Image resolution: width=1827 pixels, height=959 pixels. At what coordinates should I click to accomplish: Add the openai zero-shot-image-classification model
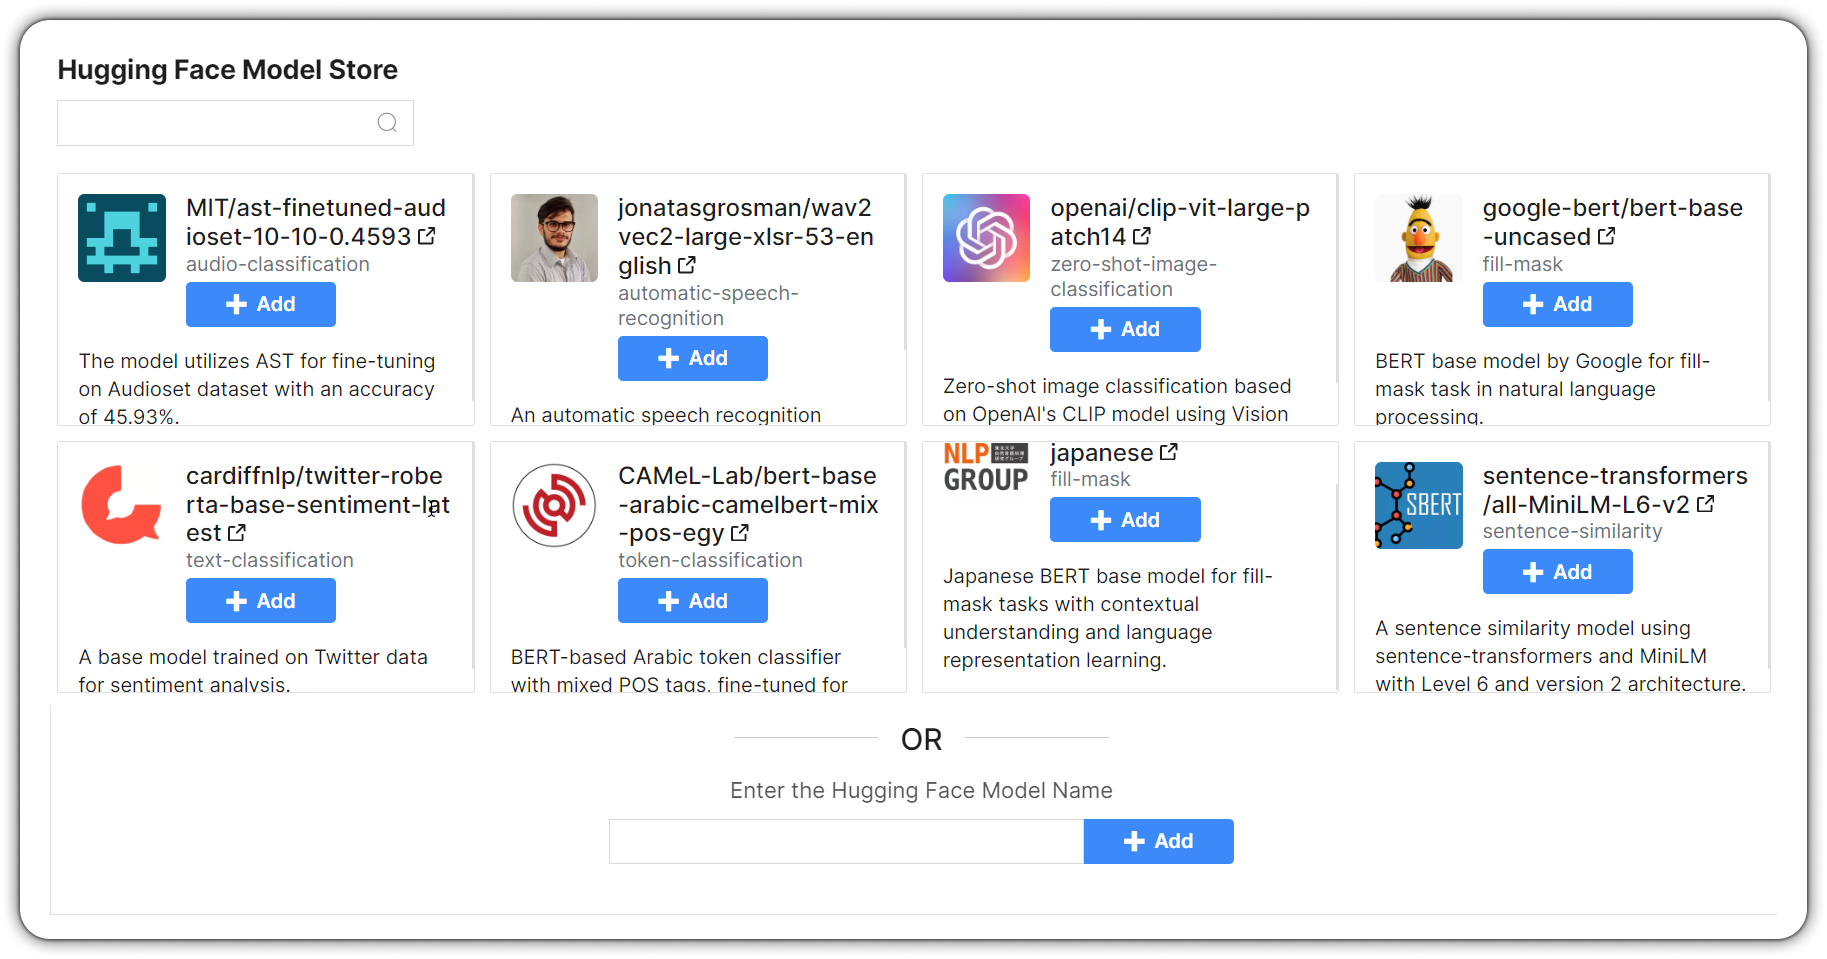pos(1125,329)
